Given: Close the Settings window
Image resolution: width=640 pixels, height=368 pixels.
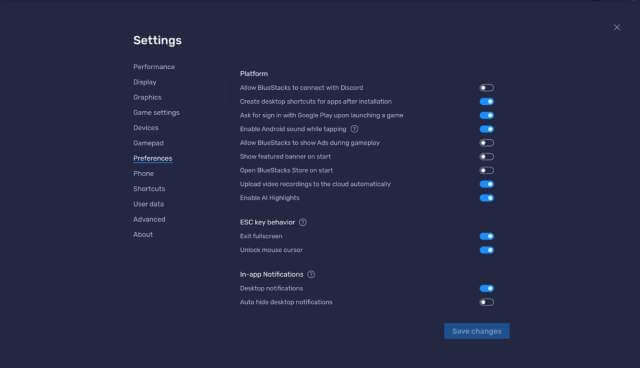Looking at the screenshot, I should [617, 27].
